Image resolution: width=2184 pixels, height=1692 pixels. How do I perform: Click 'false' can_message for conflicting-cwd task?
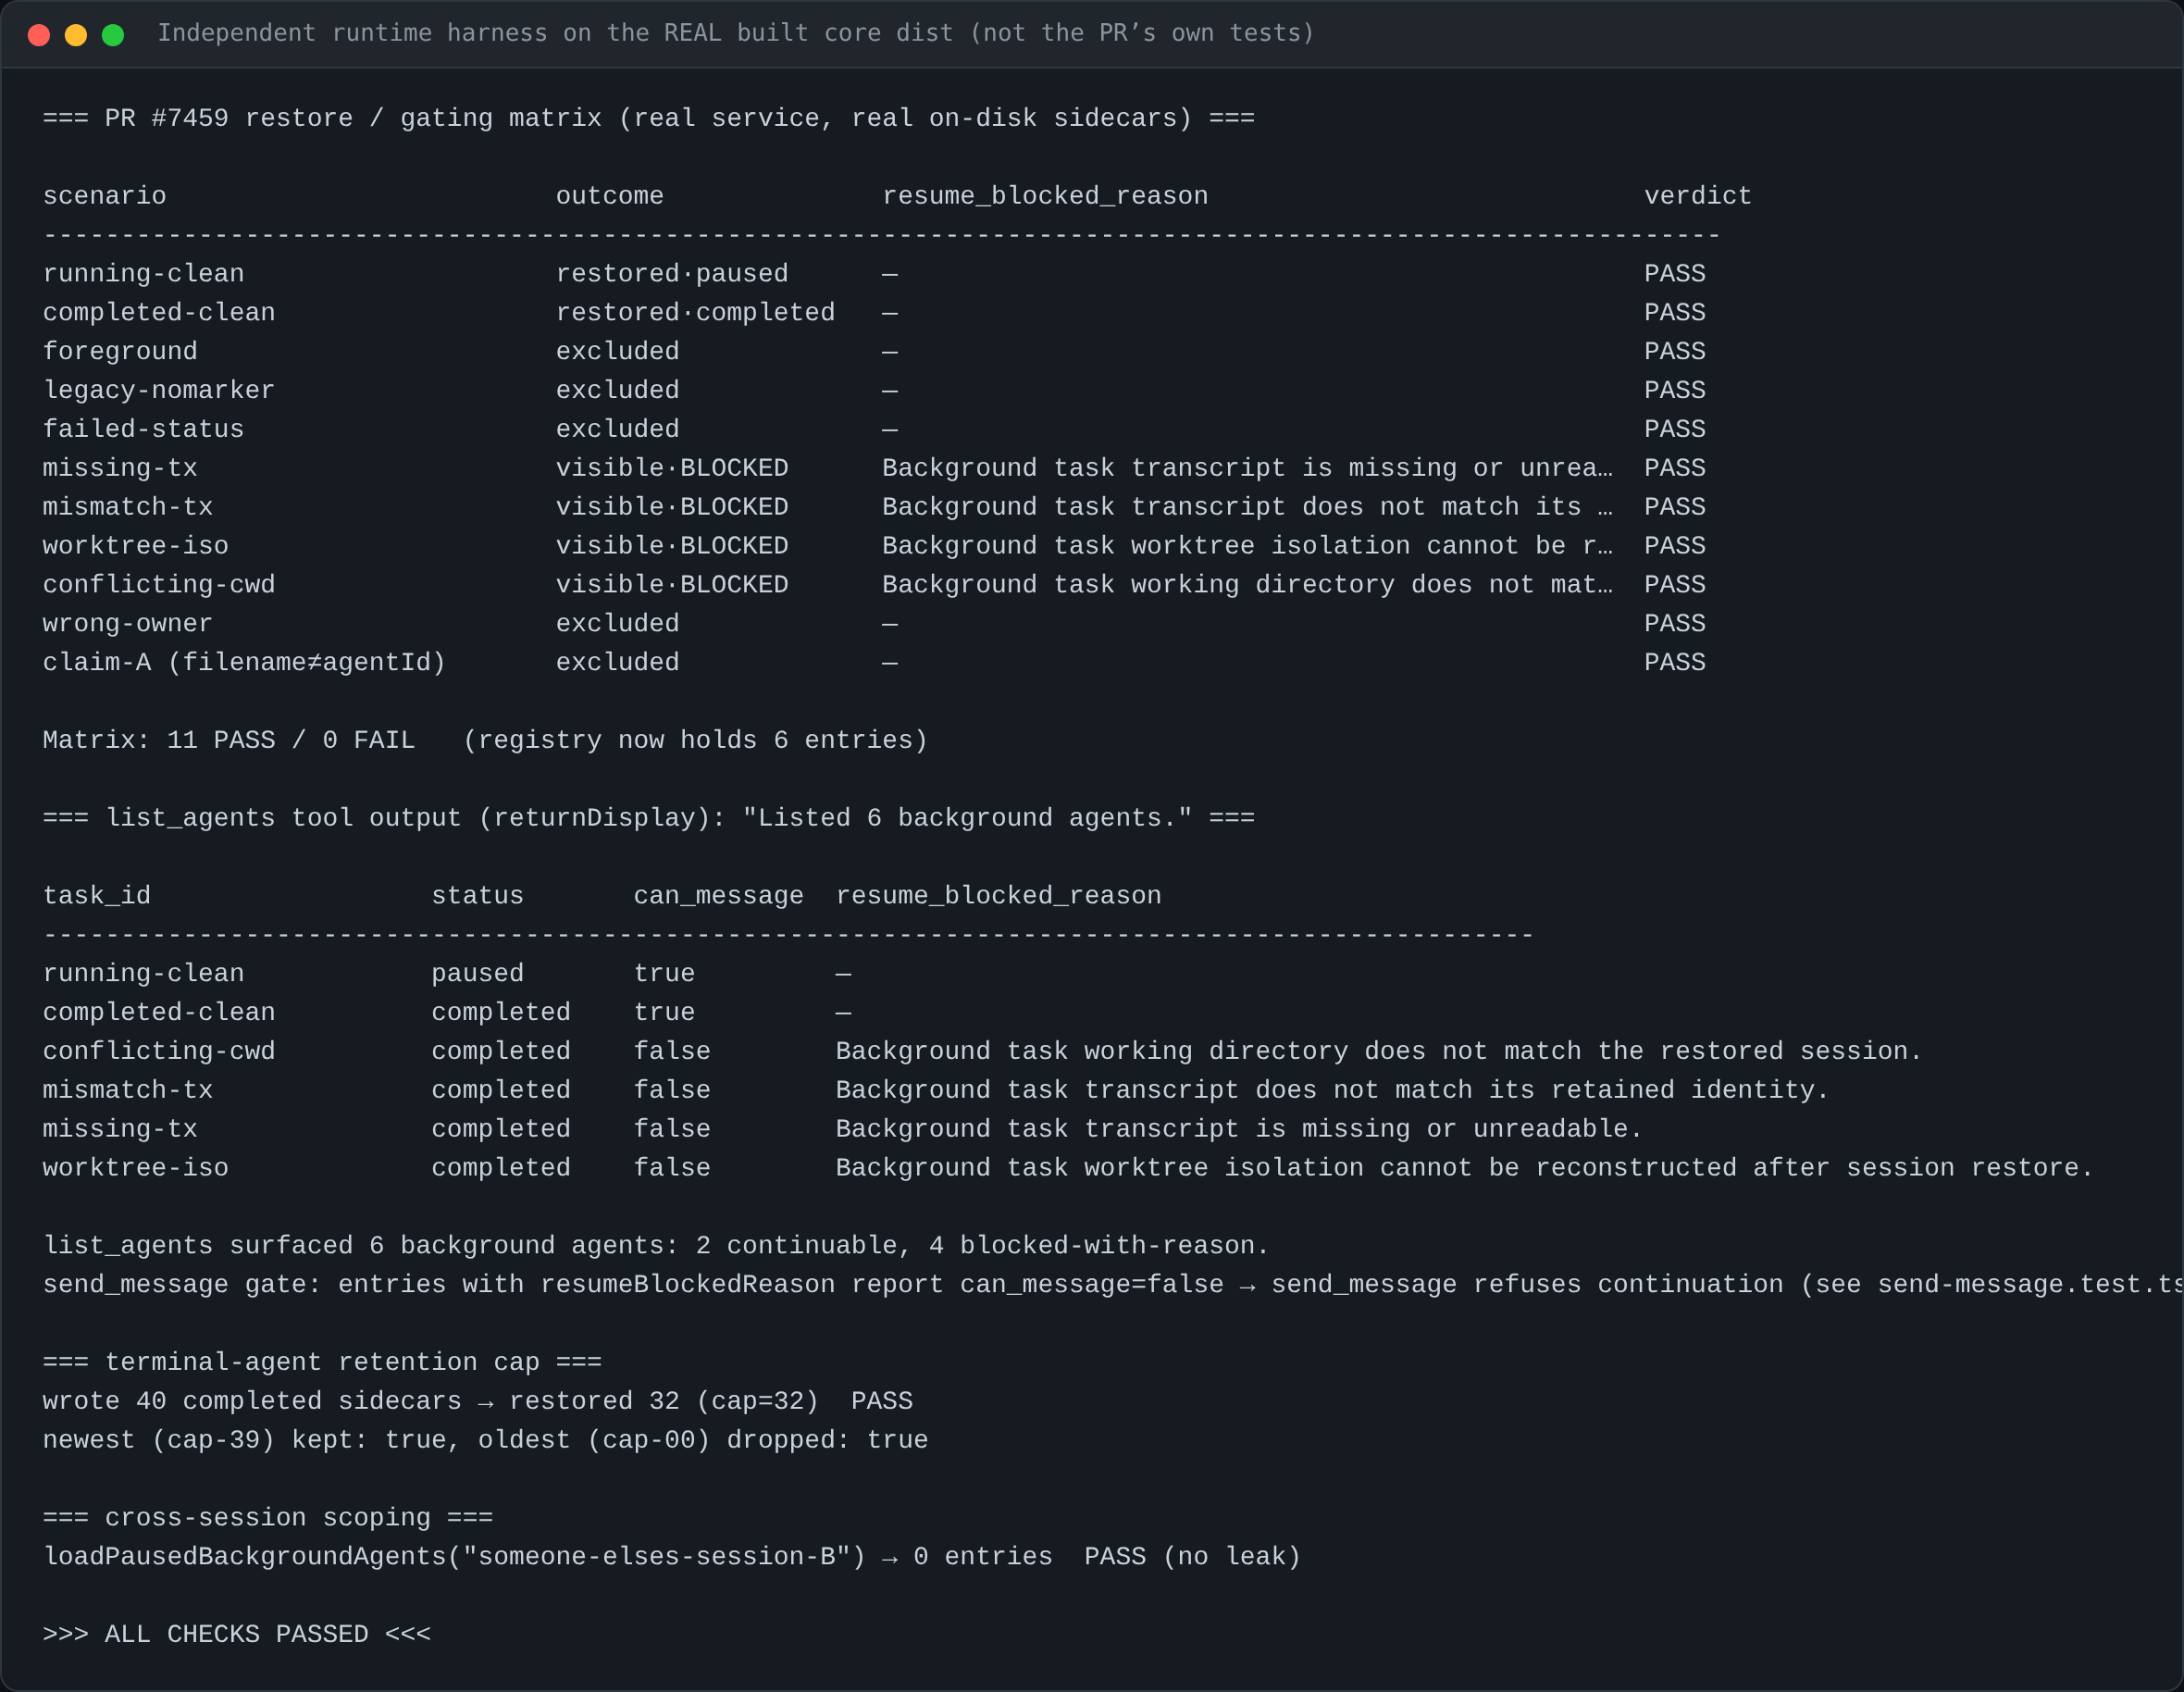tap(671, 1052)
